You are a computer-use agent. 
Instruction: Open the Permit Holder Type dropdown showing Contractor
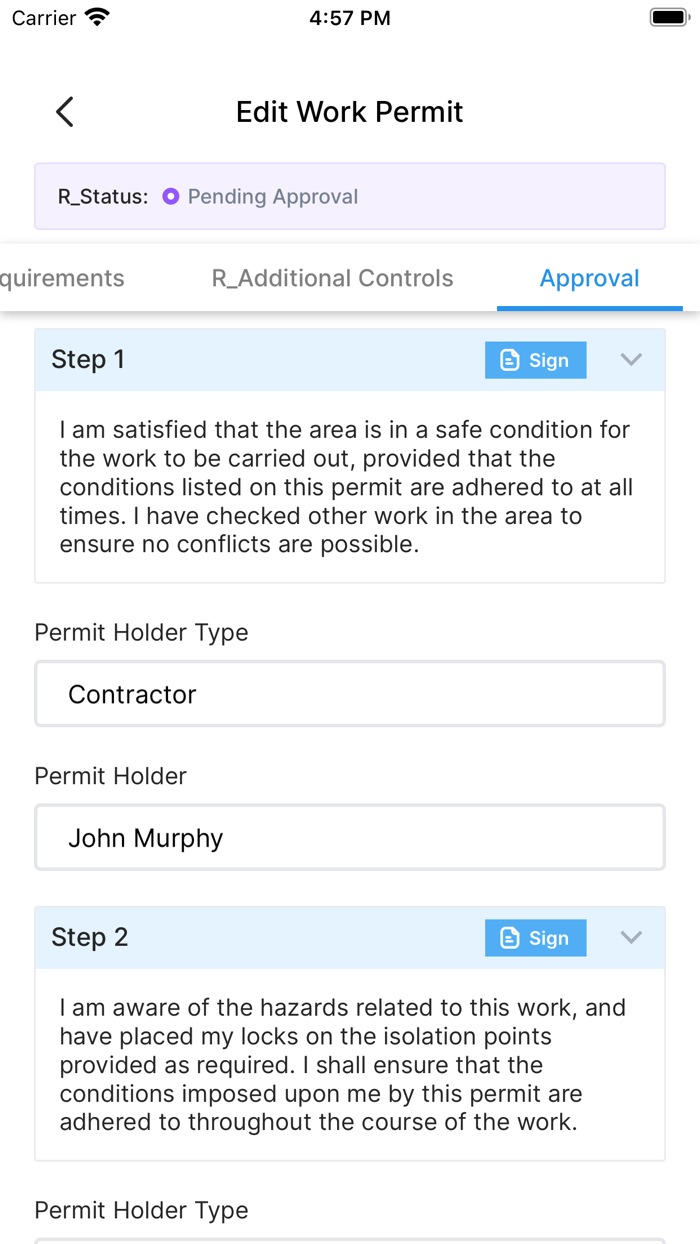tap(350, 694)
